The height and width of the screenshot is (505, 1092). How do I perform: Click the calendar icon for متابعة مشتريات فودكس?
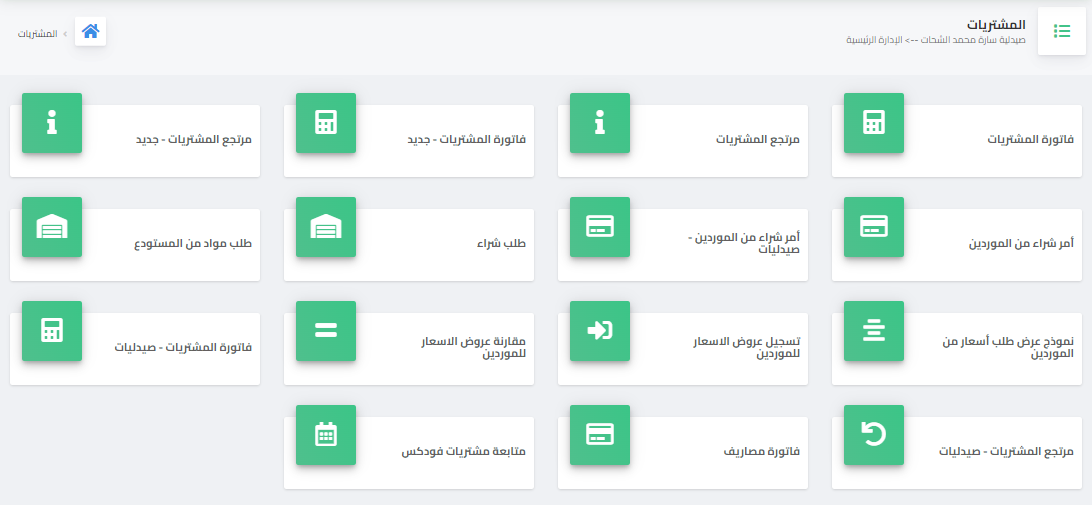325,435
